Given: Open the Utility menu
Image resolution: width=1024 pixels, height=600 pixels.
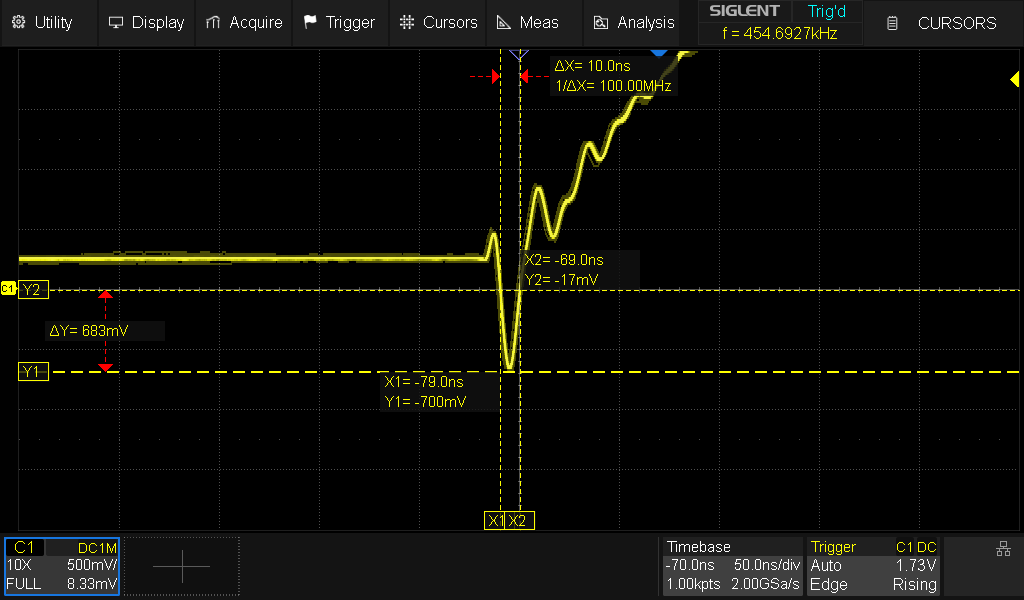Looking at the screenshot, I should pyautogui.click(x=42, y=22).
